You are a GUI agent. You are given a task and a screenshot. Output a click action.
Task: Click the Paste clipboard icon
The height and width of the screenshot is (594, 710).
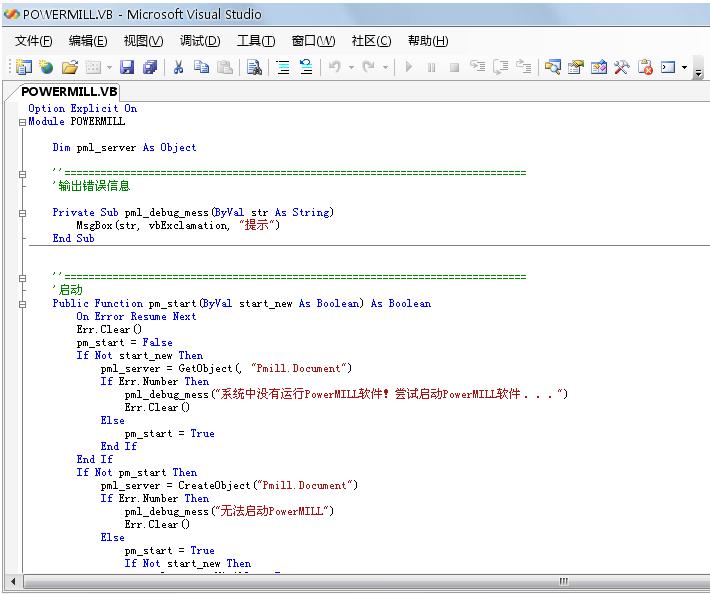(225, 67)
